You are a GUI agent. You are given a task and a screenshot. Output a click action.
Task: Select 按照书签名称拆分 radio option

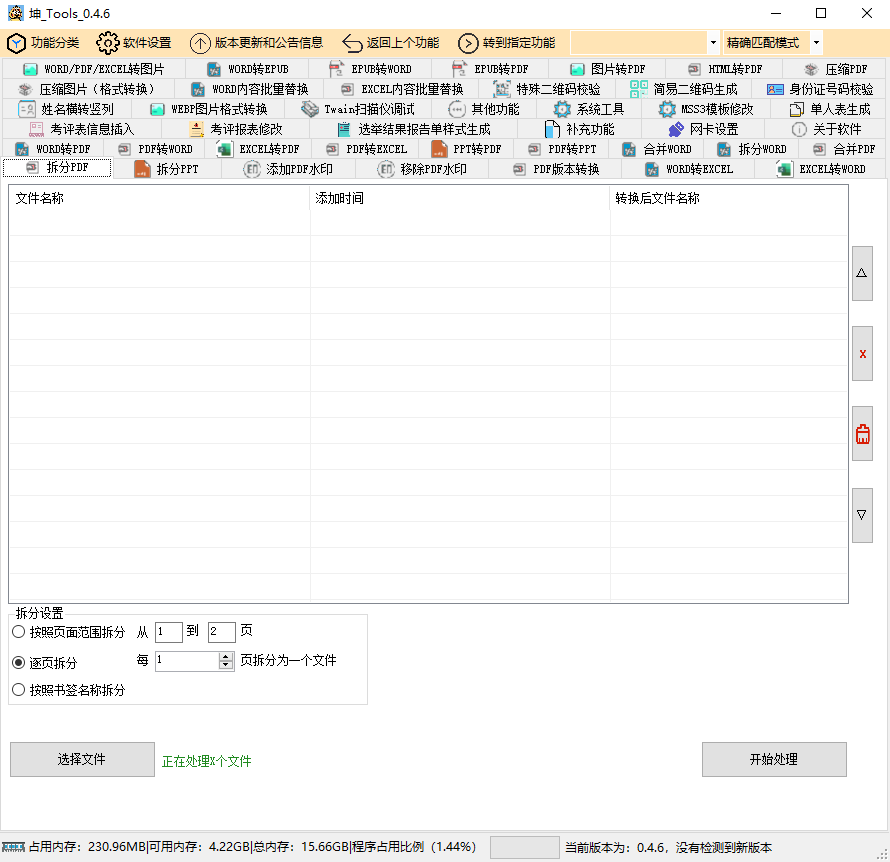pyautogui.click(x=19, y=690)
